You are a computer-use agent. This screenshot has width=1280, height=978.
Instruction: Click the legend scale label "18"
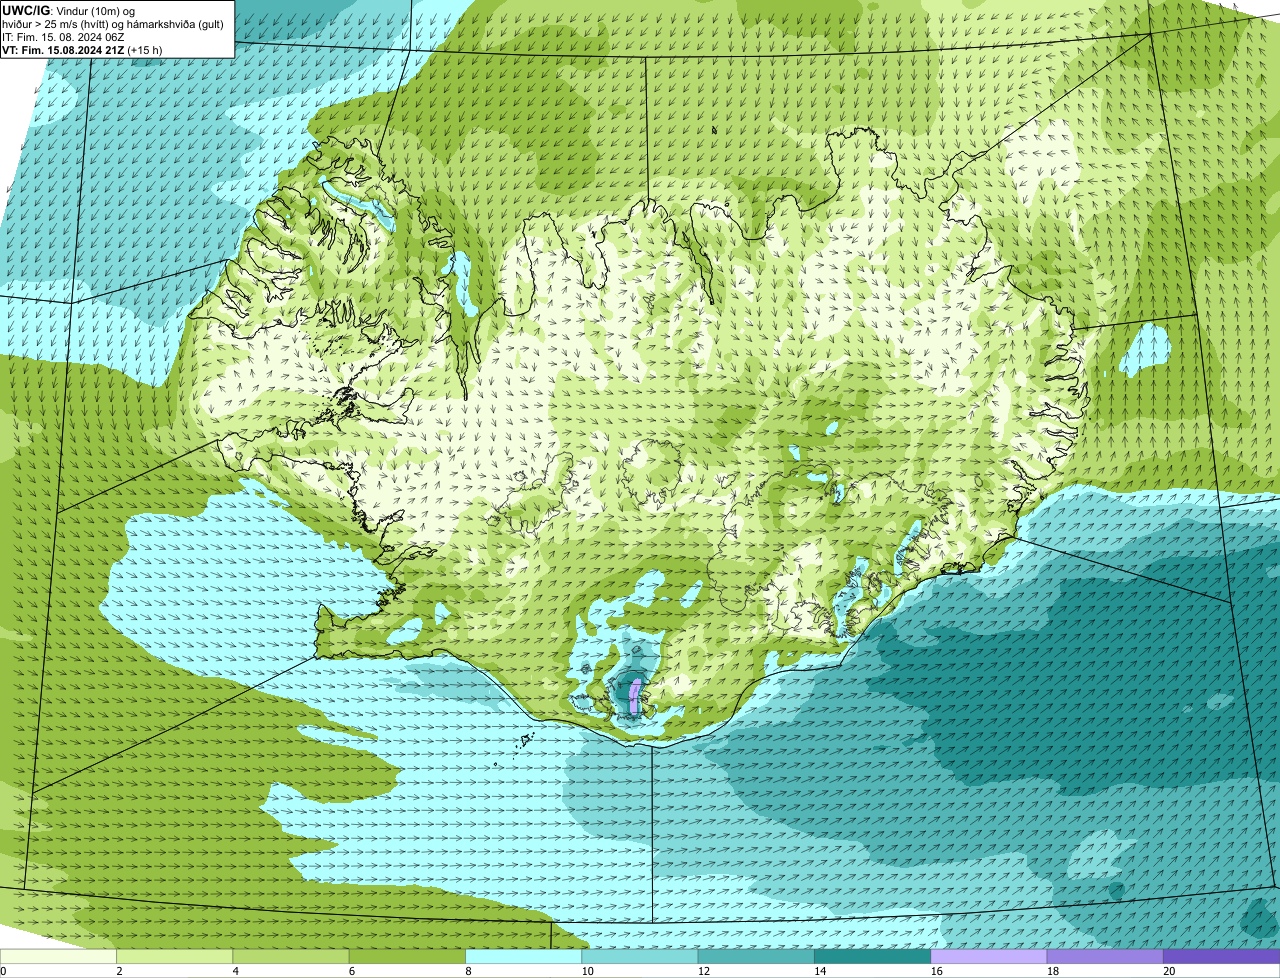[x=1053, y=971]
